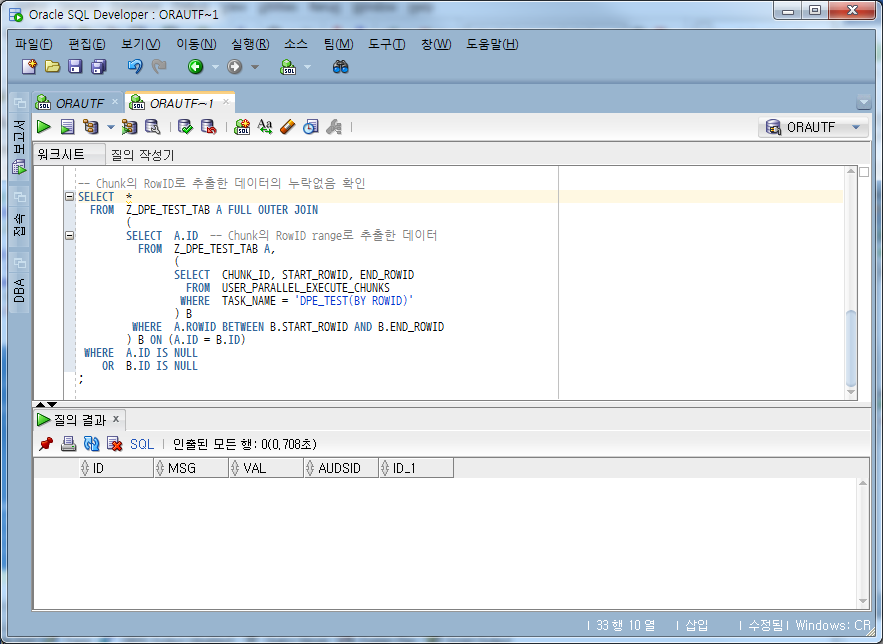Viewport: 883px width, 644px height.
Task: Click the SQL editor vertical scrollbar thumb
Action: click(x=851, y=347)
